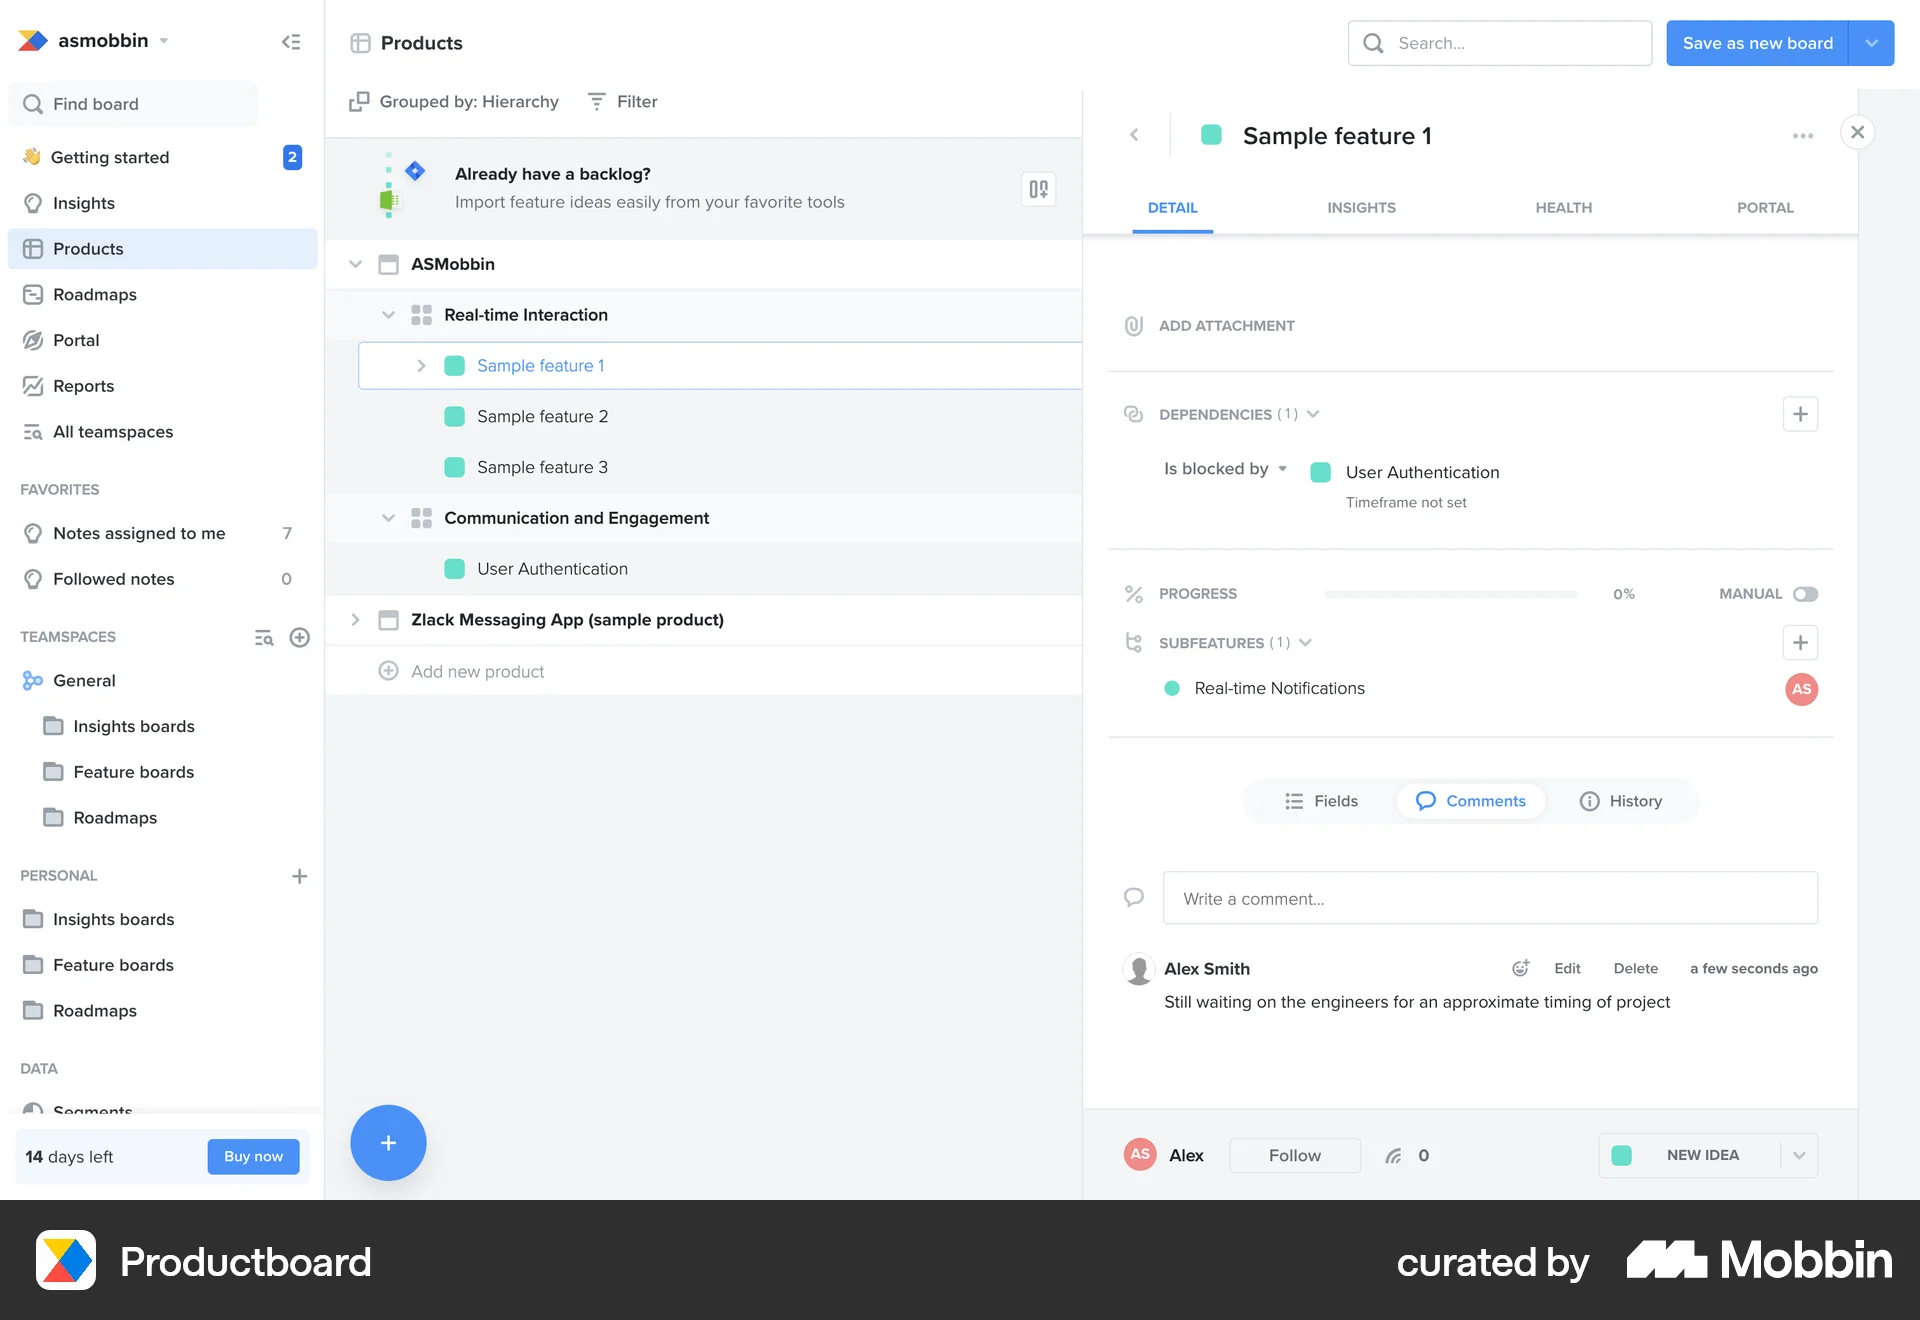Collapse the Real-time Interaction group

[389, 314]
